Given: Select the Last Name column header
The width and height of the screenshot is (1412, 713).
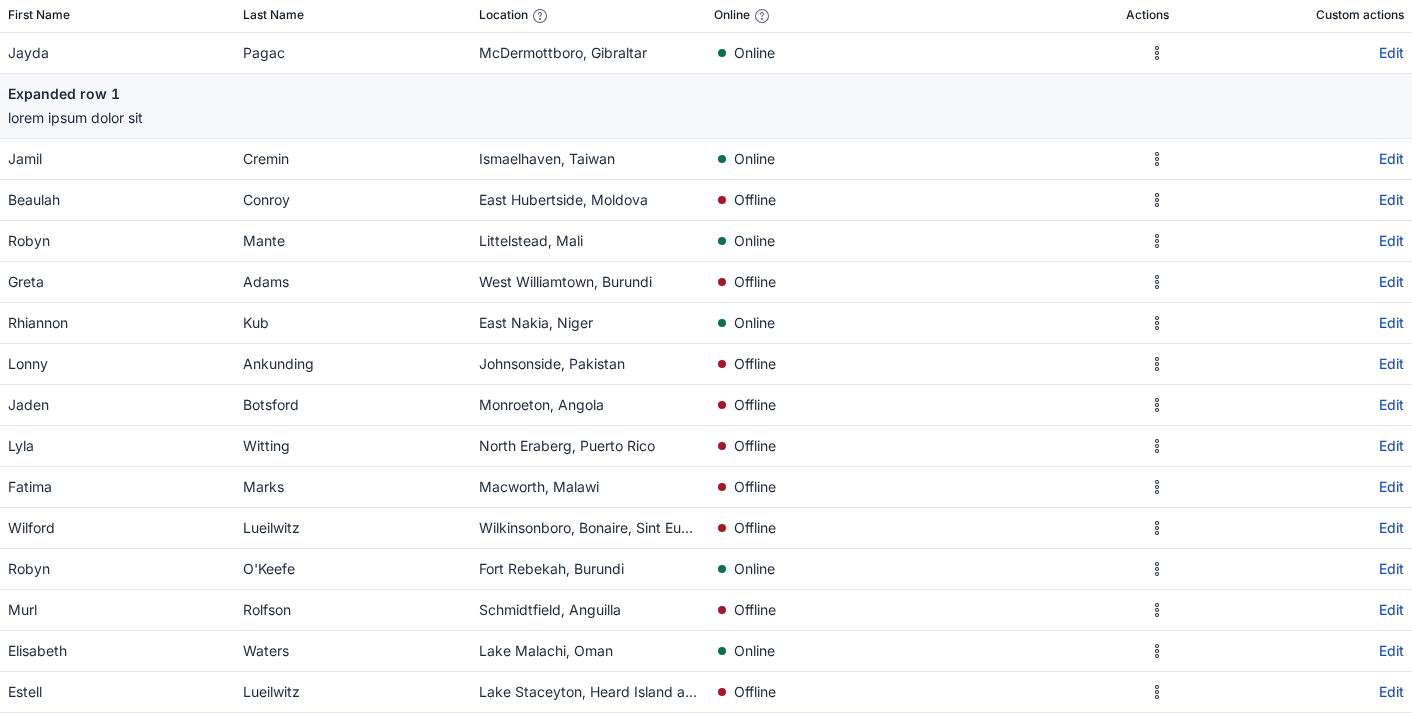Looking at the screenshot, I should [x=273, y=15].
